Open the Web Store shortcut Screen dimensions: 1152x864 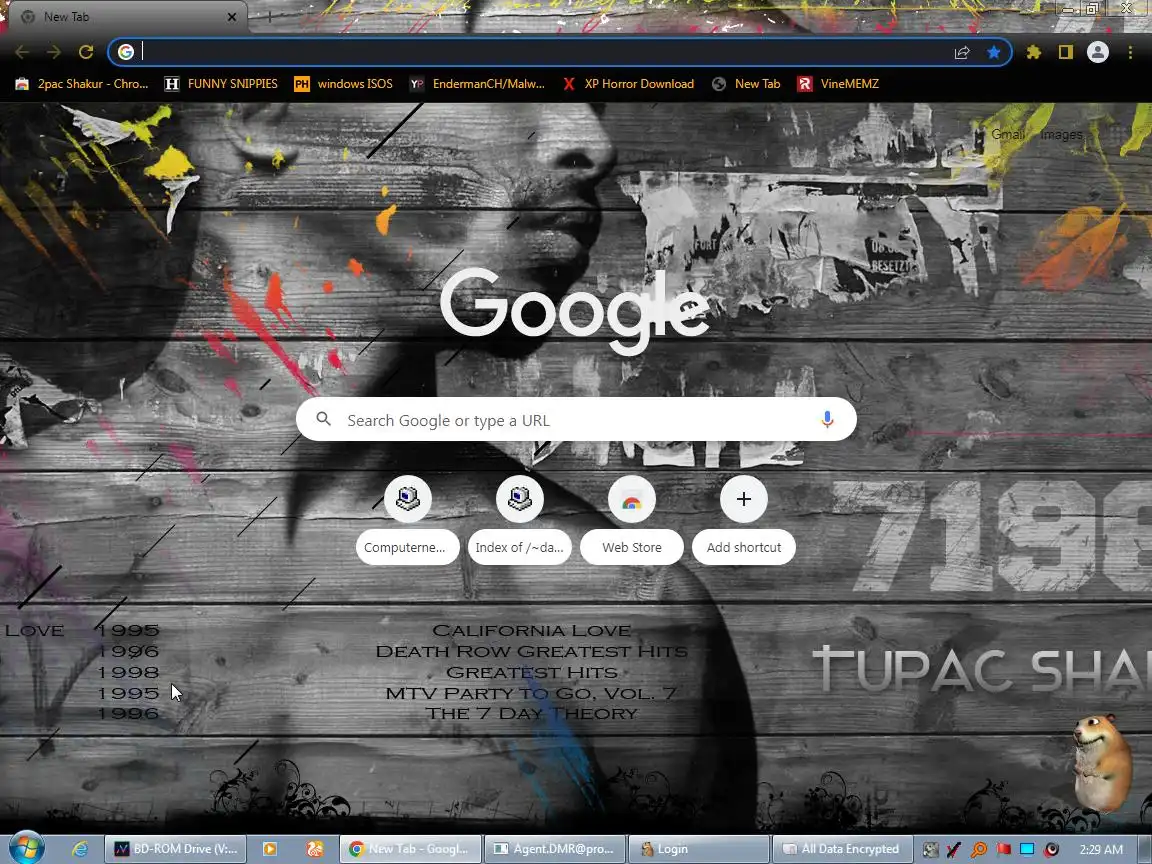[632, 520]
